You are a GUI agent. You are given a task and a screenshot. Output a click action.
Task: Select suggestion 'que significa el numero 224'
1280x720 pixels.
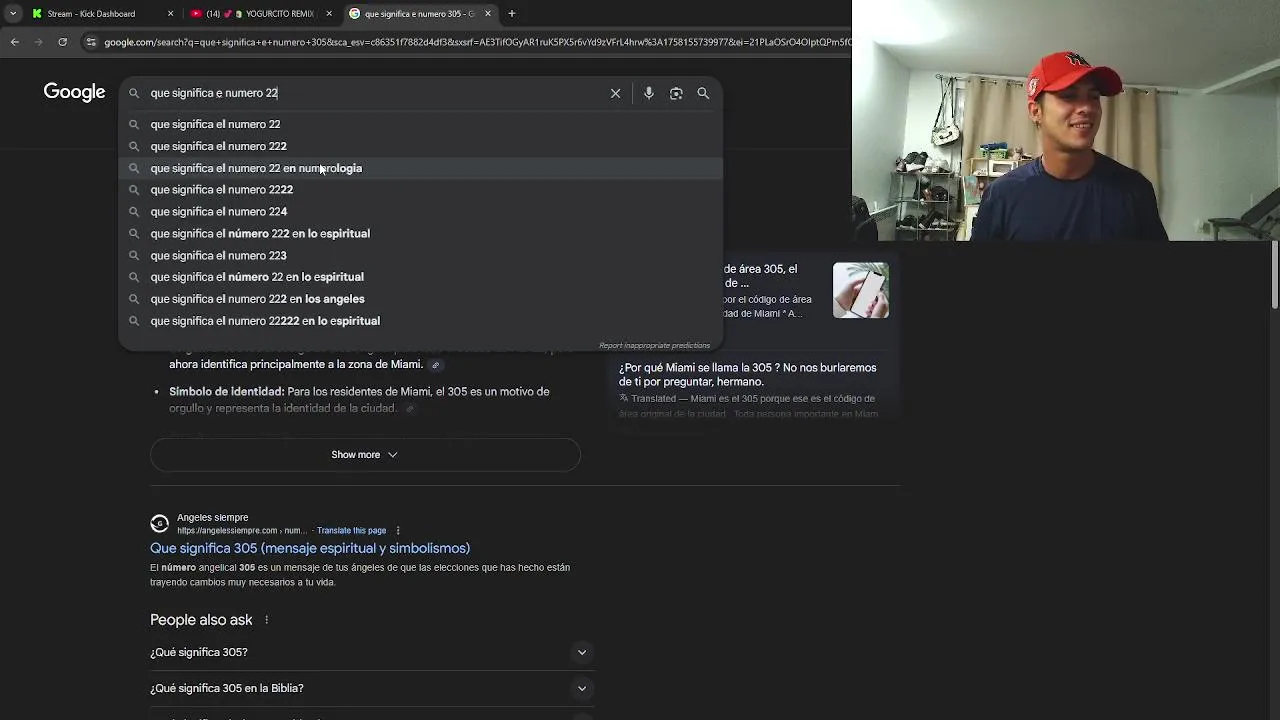pos(420,212)
